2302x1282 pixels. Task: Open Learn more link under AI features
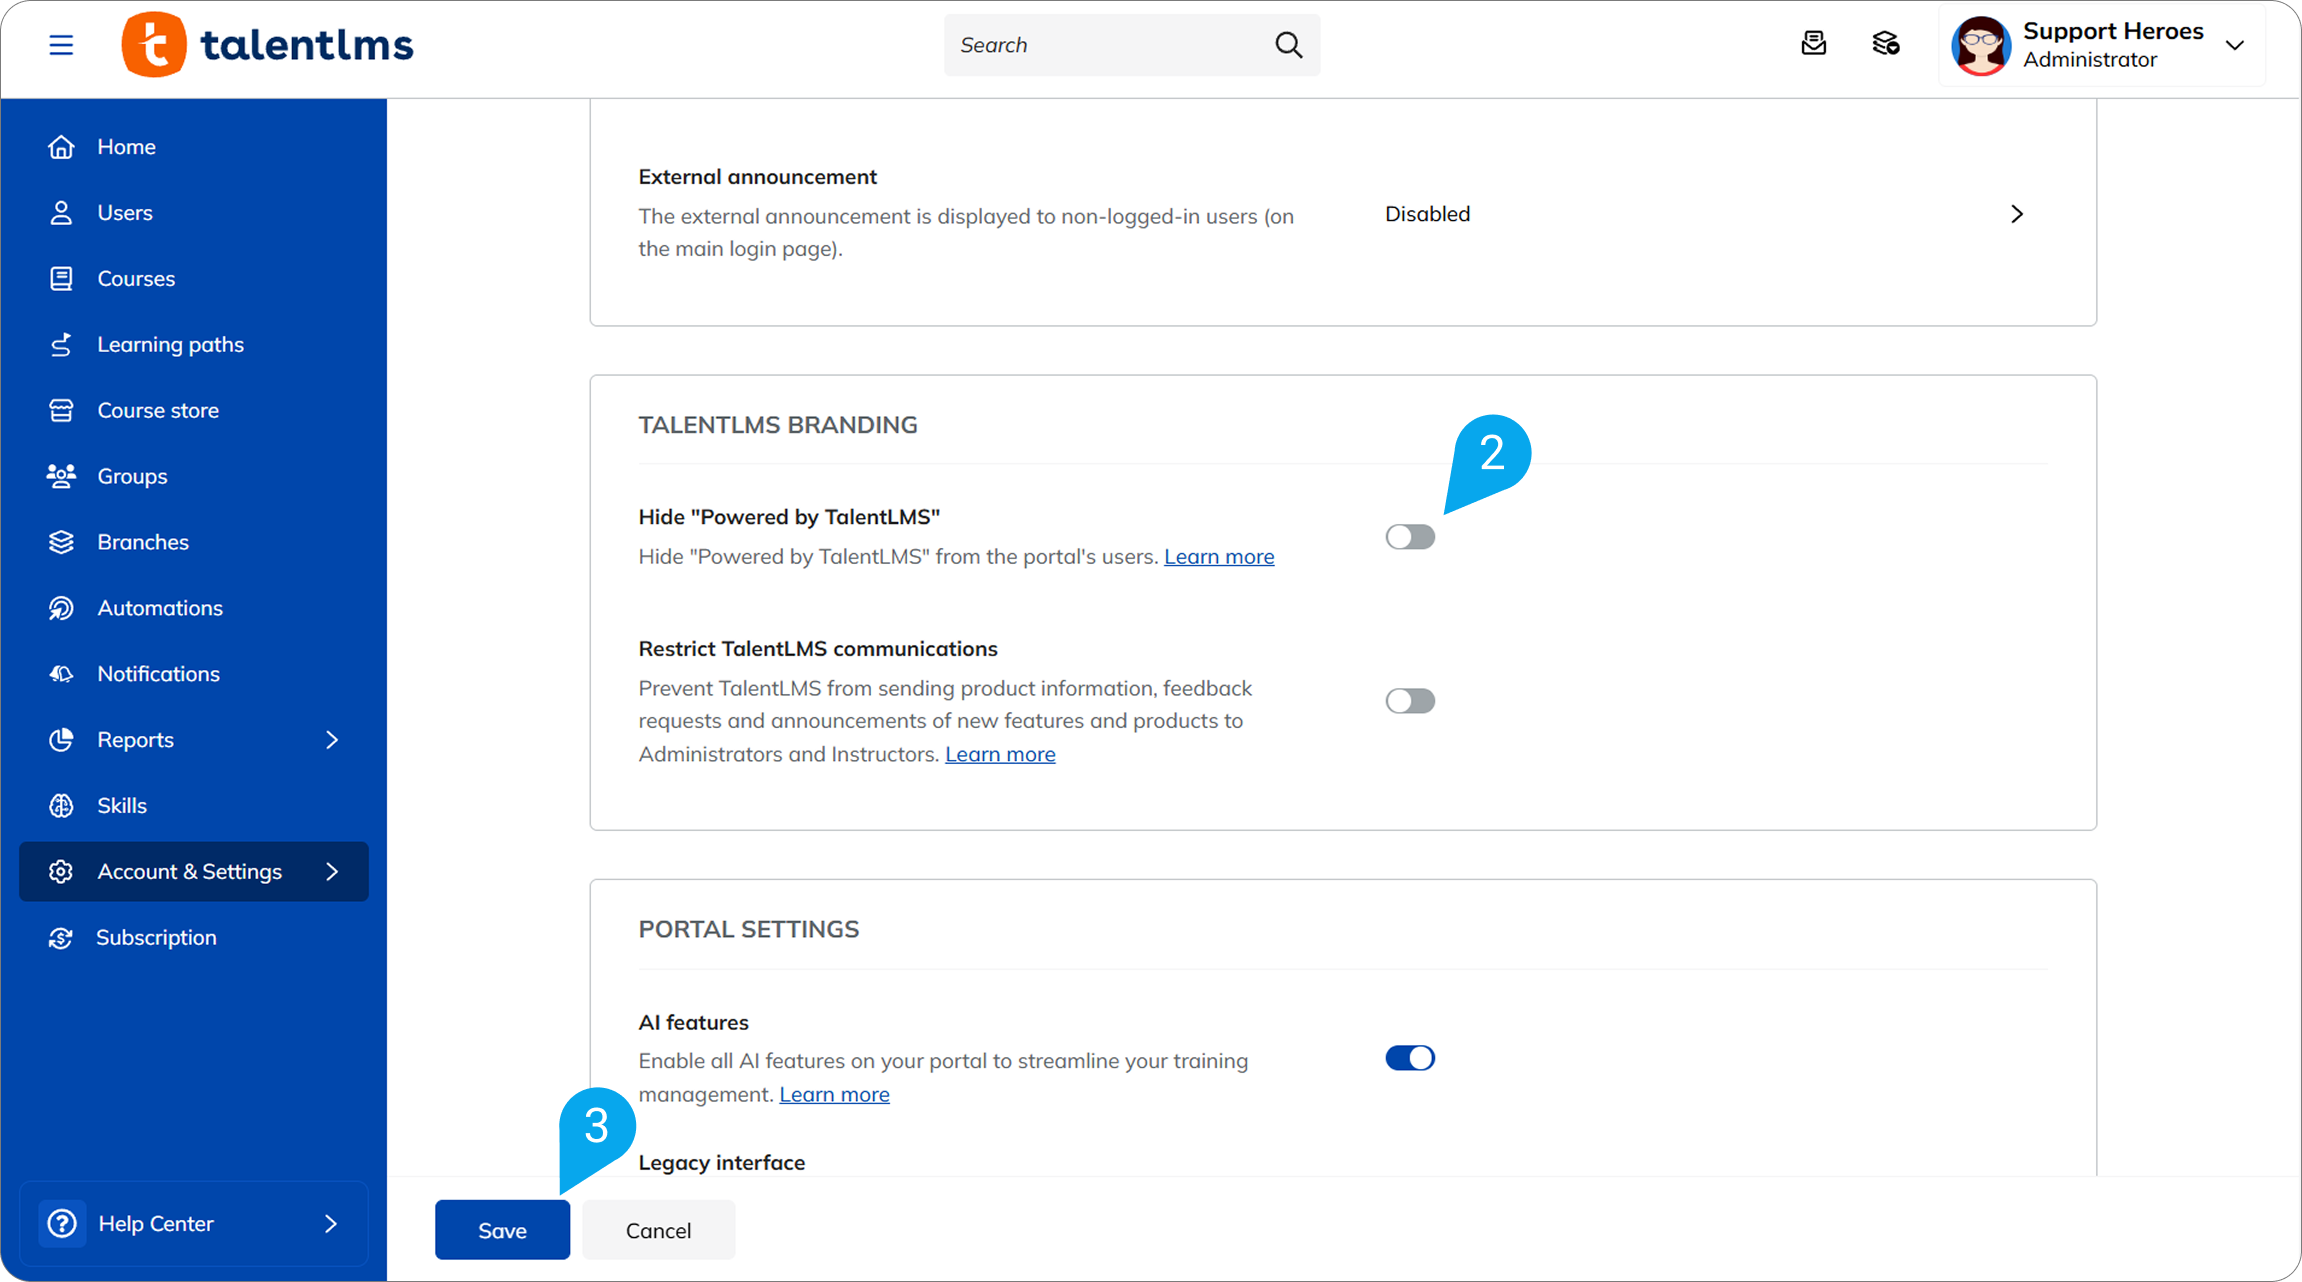pos(834,1094)
